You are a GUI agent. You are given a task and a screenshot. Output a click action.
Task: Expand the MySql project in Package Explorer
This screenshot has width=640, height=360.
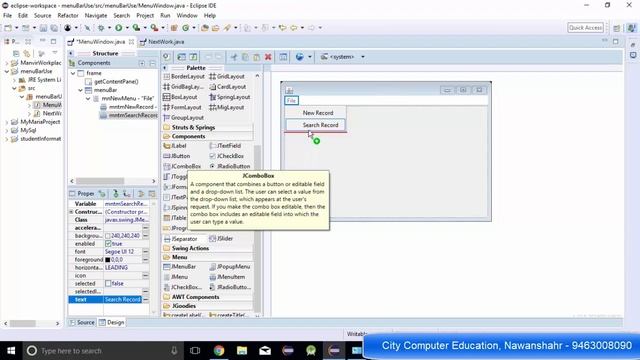click(7, 131)
